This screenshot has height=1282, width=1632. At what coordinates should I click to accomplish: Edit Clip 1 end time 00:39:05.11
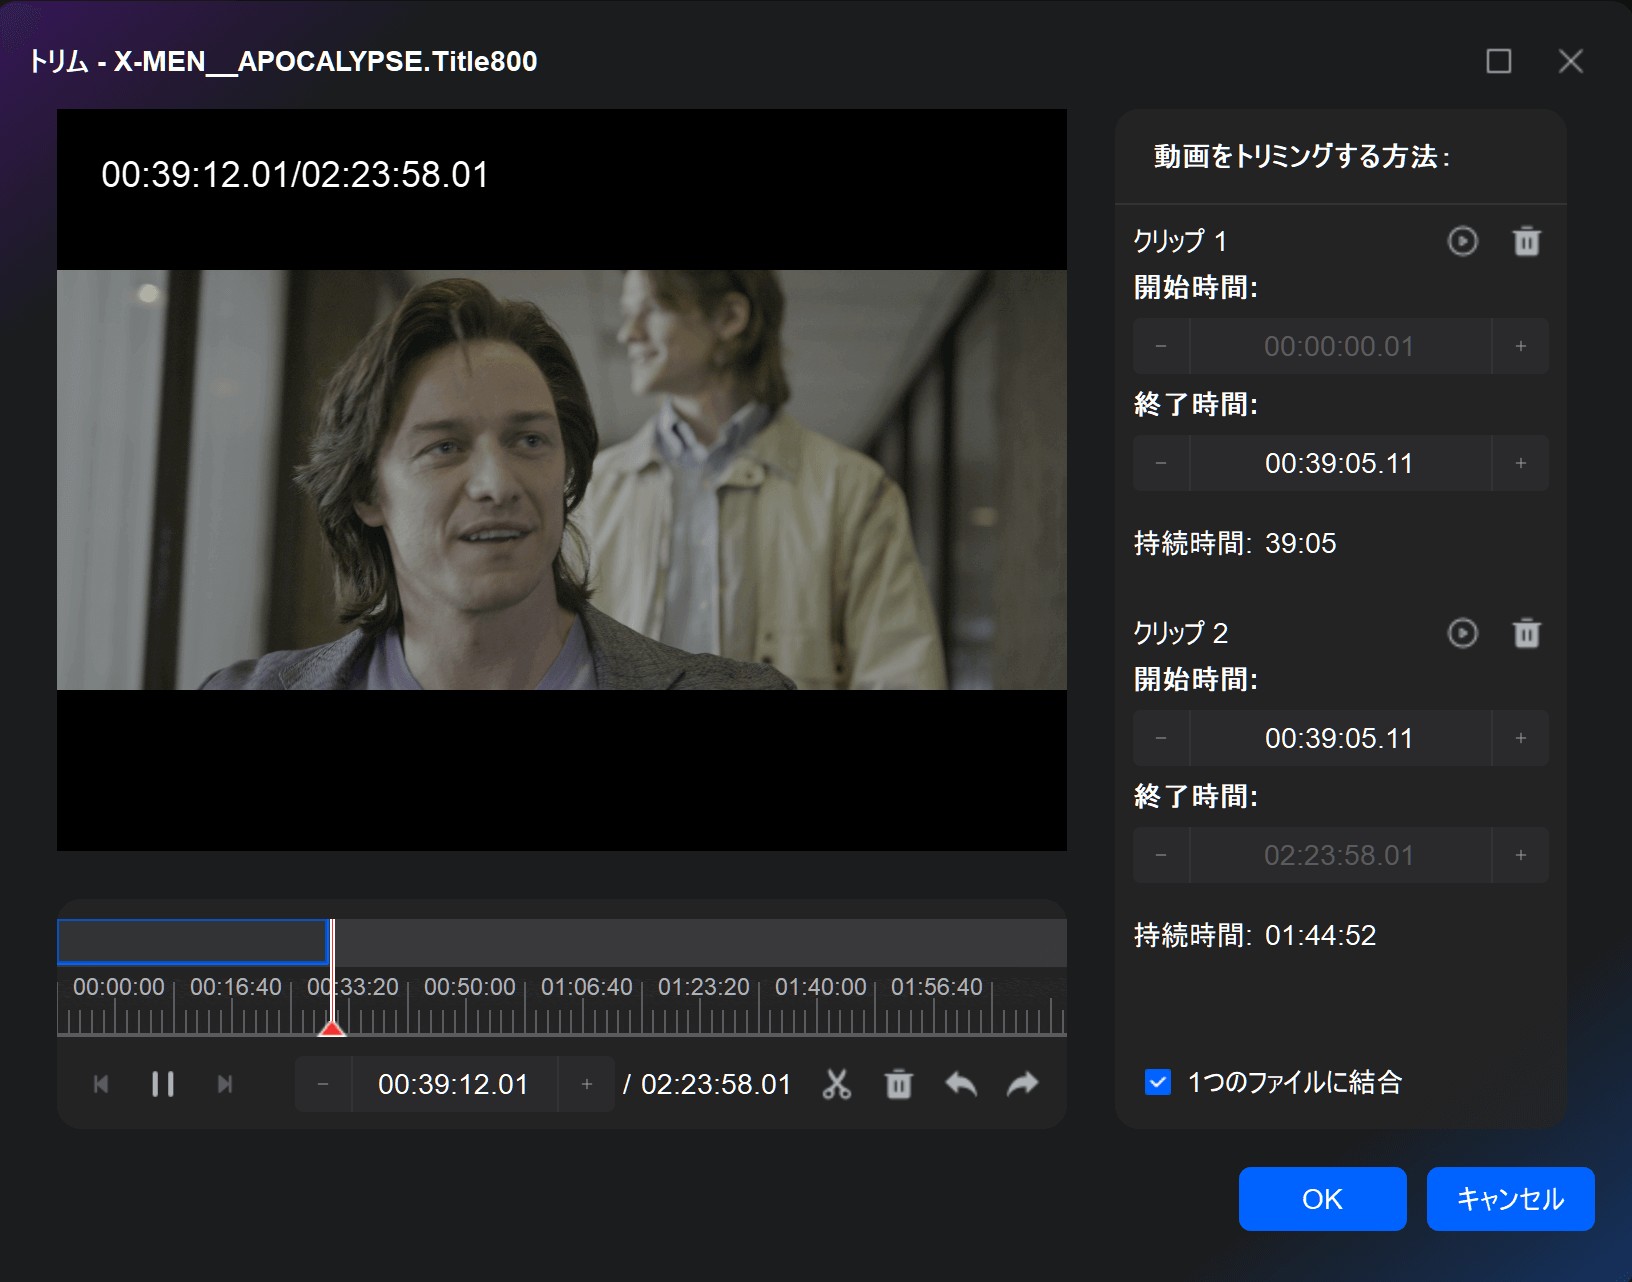(1340, 463)
